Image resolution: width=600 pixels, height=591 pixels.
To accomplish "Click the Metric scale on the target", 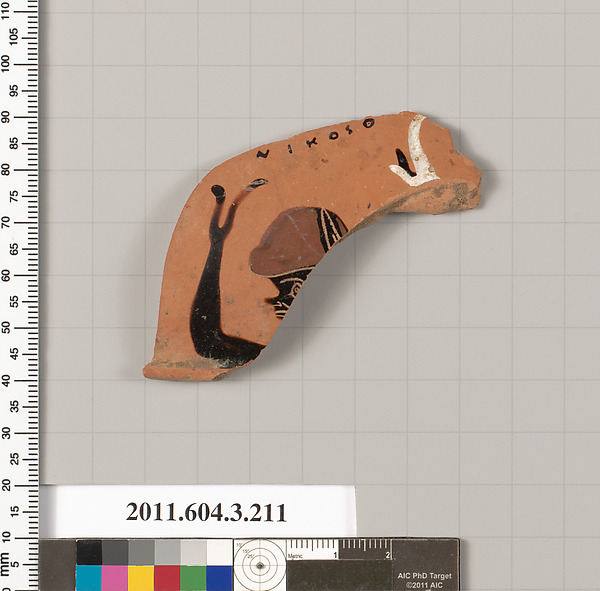I will 339,550.
